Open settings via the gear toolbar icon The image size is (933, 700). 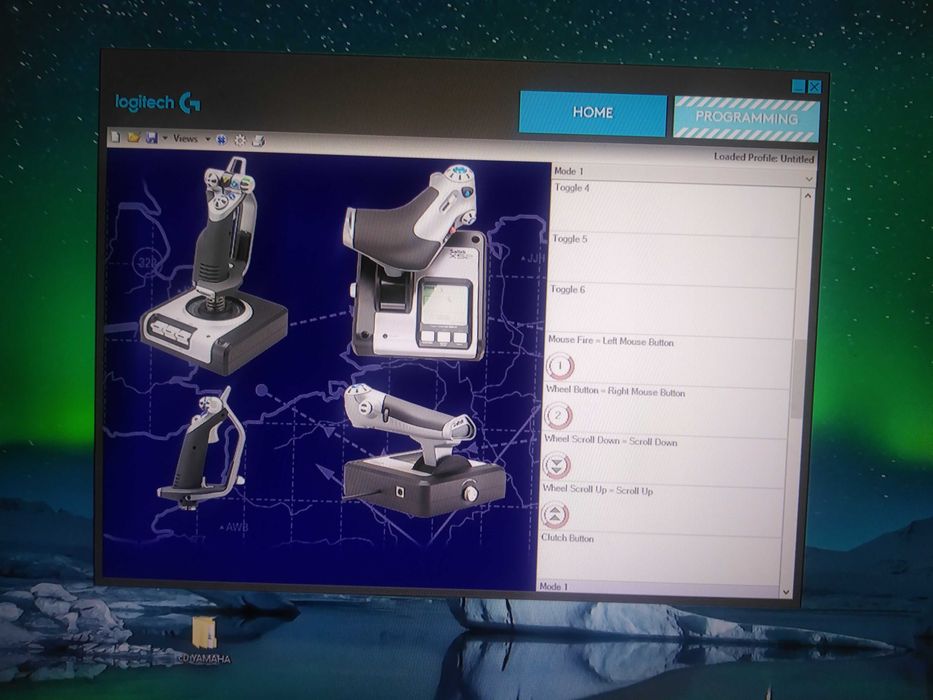pyautogui.click(x=240, y=140)
